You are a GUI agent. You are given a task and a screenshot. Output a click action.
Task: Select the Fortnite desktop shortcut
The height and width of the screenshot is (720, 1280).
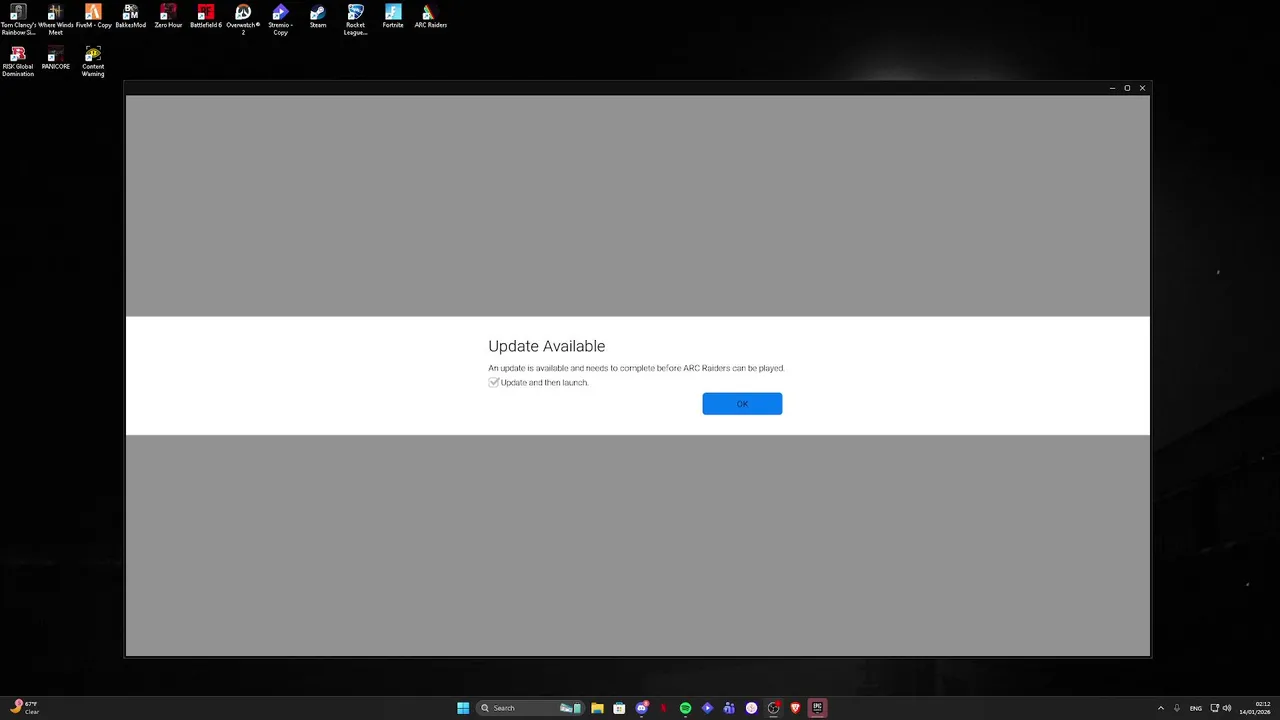click(393, 17)
